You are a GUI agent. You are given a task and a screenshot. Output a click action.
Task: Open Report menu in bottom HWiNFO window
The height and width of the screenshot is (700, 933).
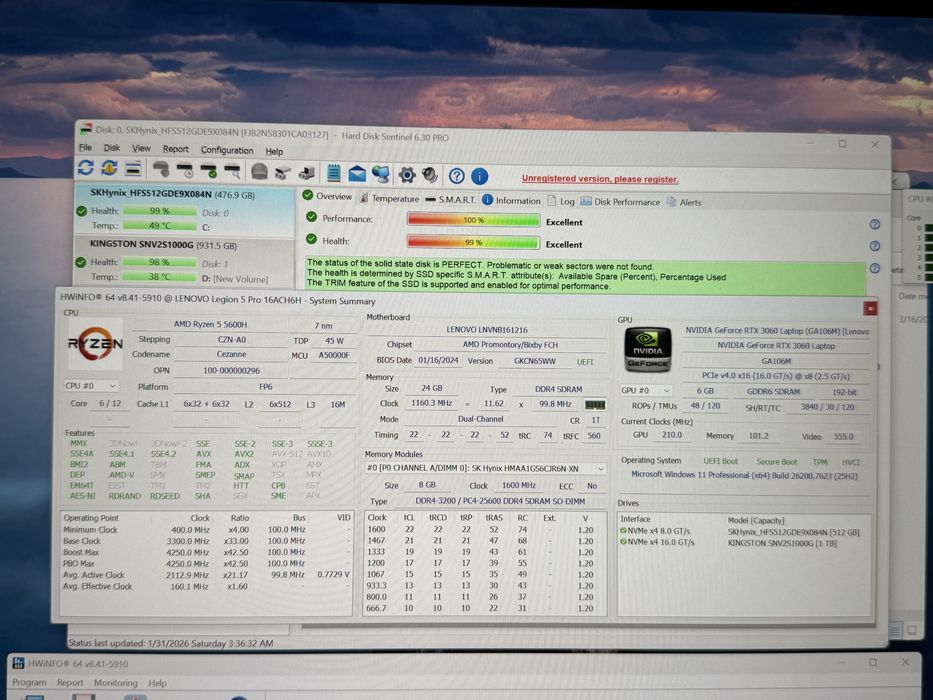tap(70, 682)
